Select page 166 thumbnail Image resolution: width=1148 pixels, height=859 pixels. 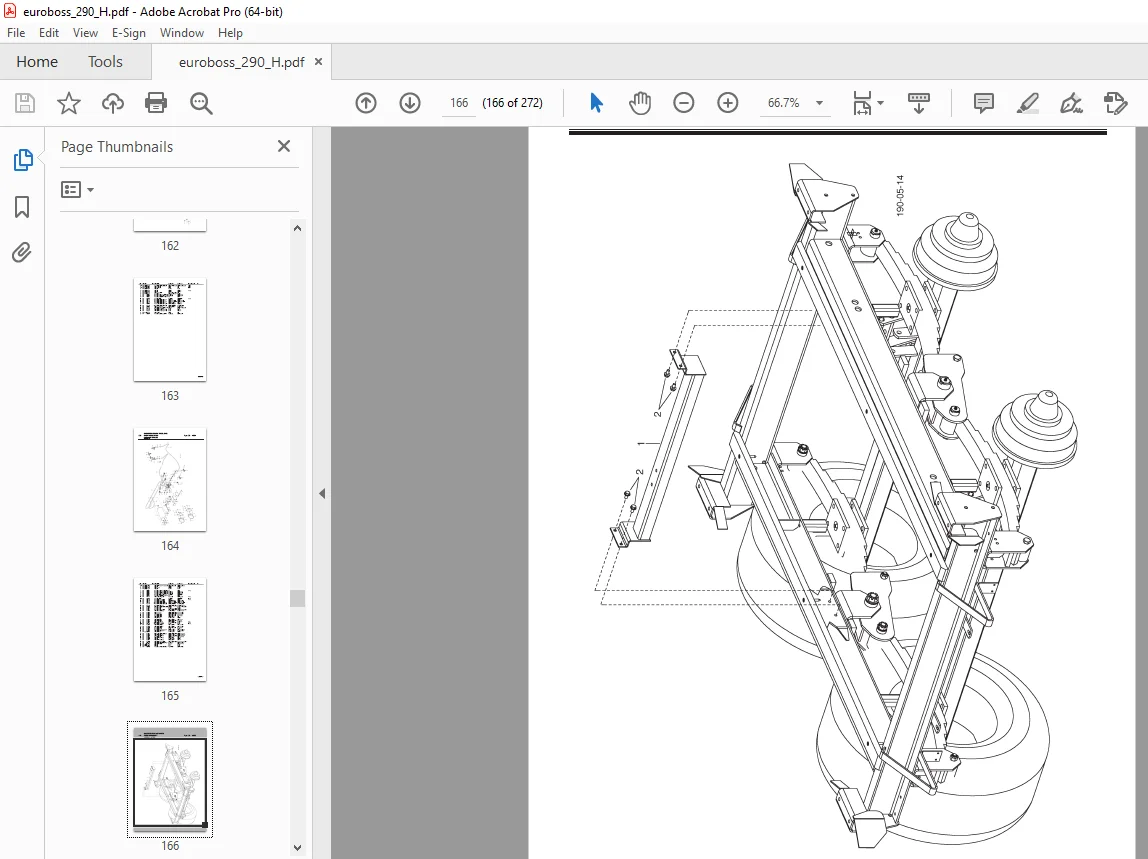click(x=170, y=780)
